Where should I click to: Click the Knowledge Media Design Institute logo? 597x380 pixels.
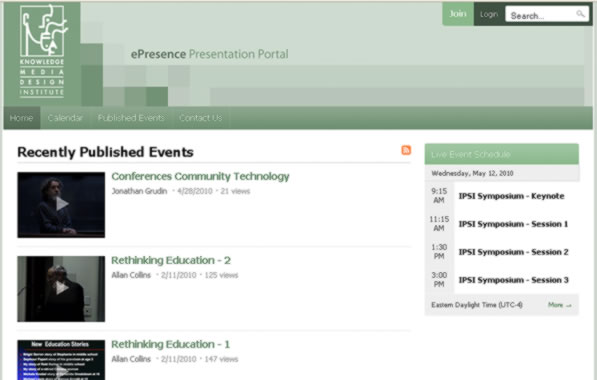(42, 51)
